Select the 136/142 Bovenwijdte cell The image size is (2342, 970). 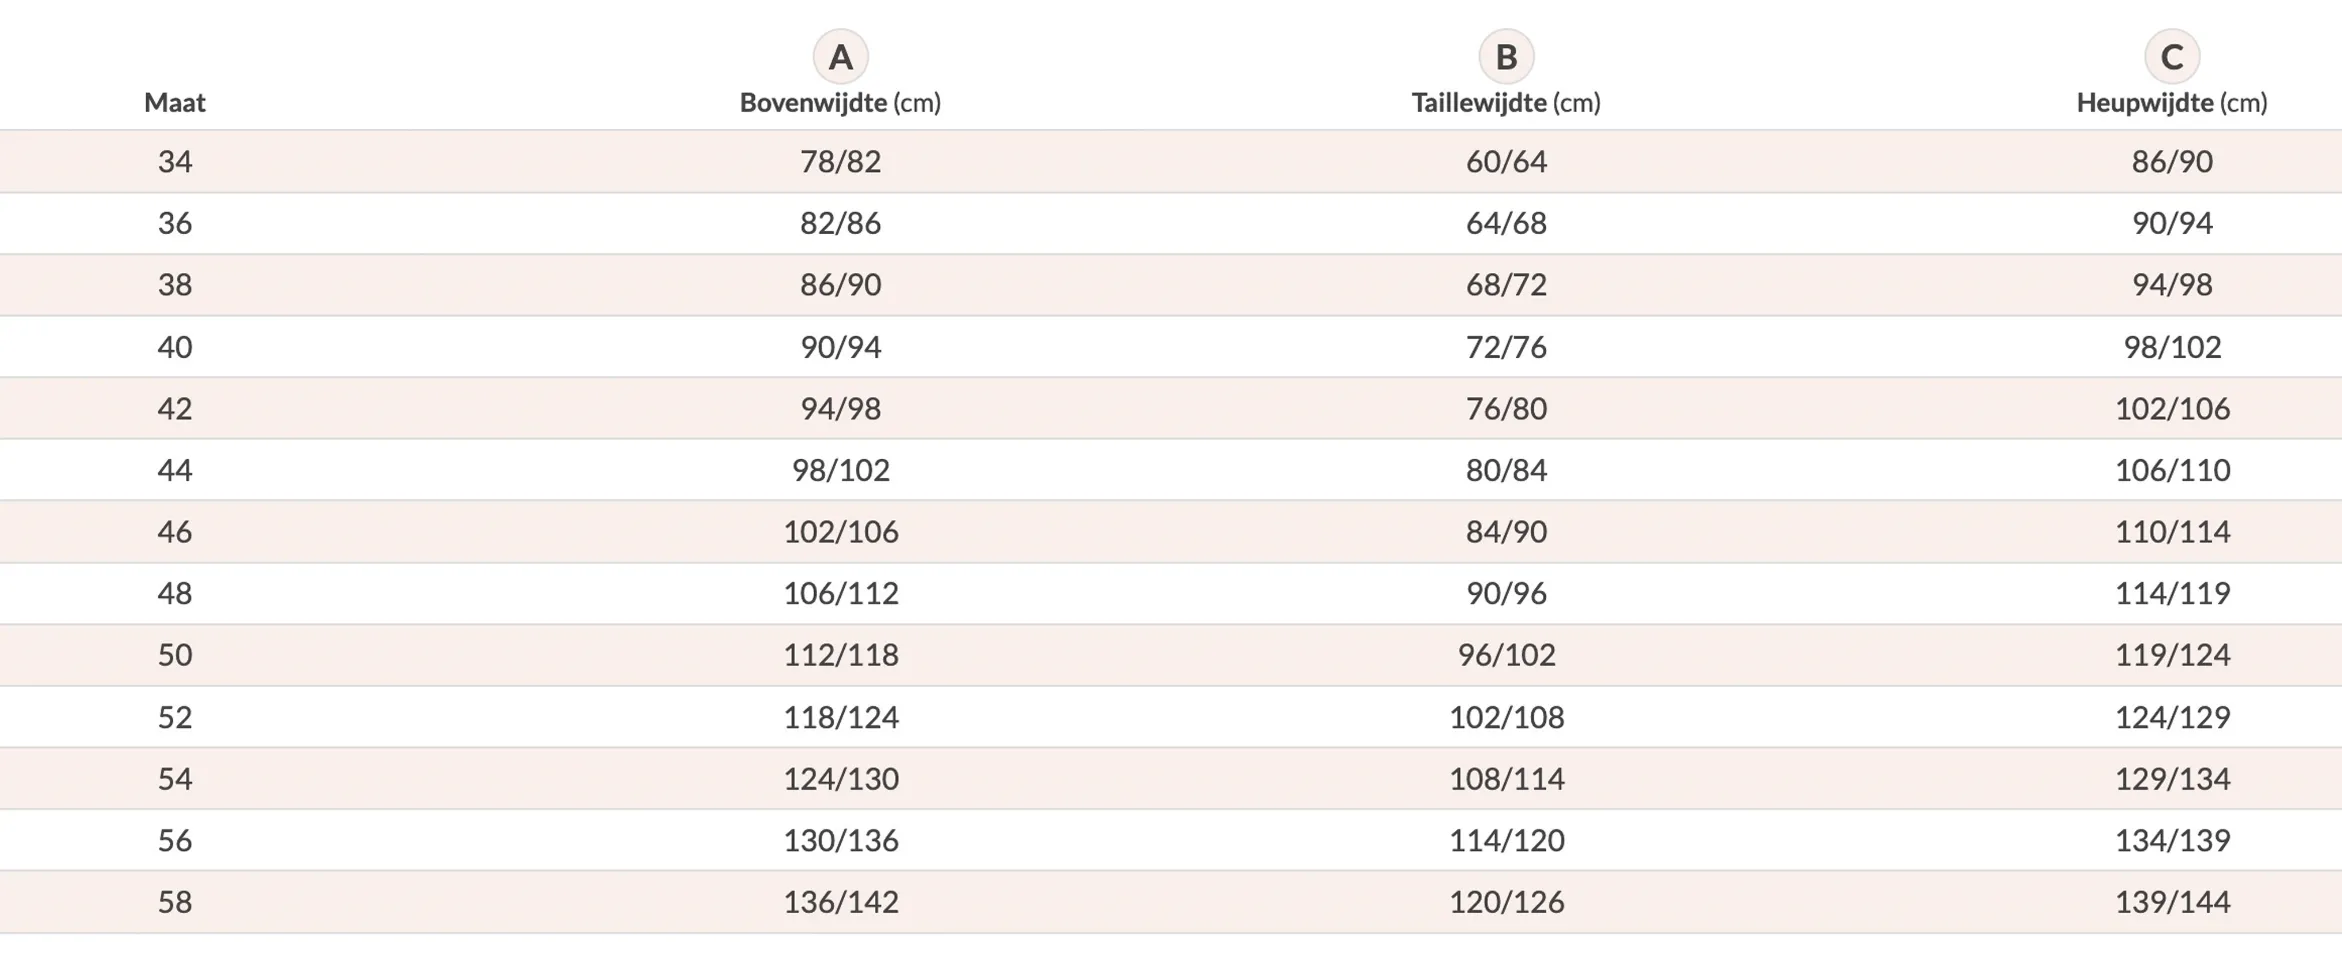pyautogui.click(x=840, y=902)
